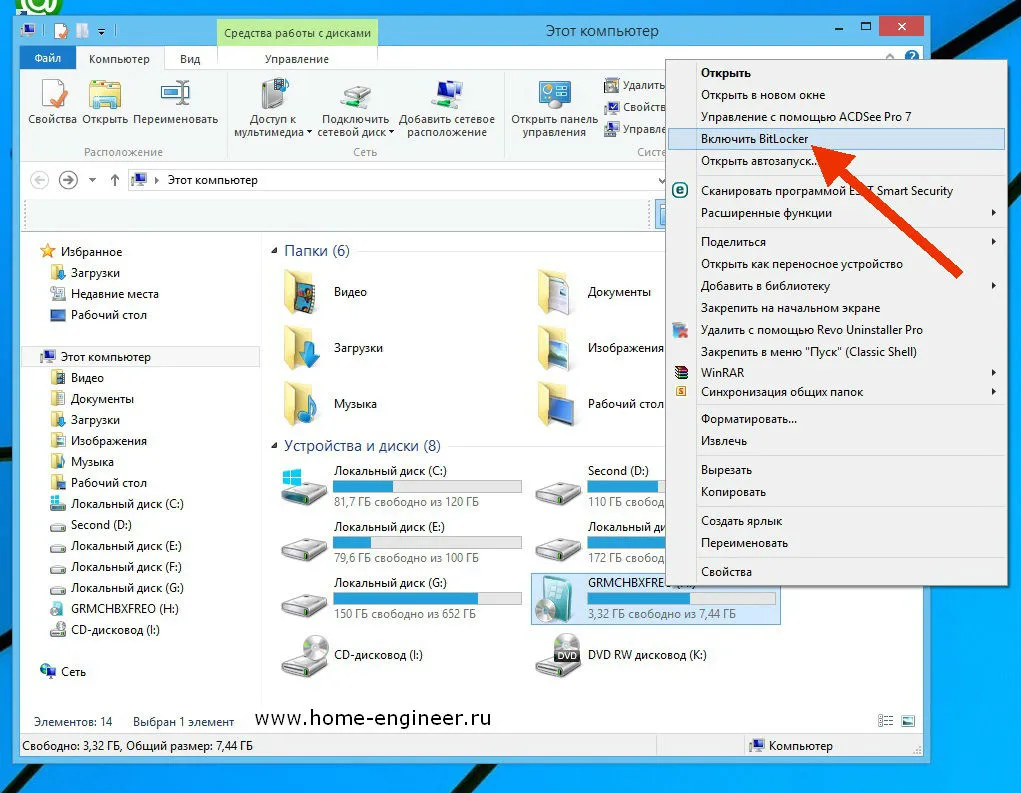Expand Добавить в библиотеку submenu
Image resolution: width=1021 pixels, height=793 pixels.
point(837,286)
